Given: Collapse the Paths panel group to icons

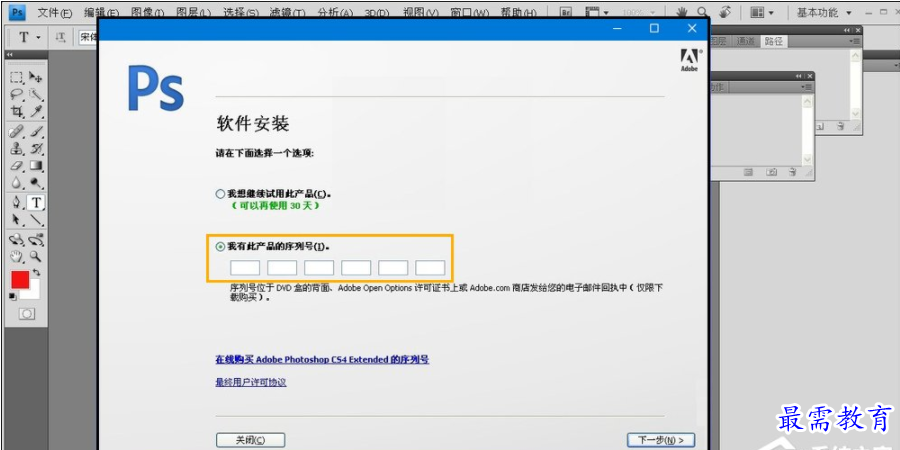Looking at the screenshot, I should click(x=847, y=30).
